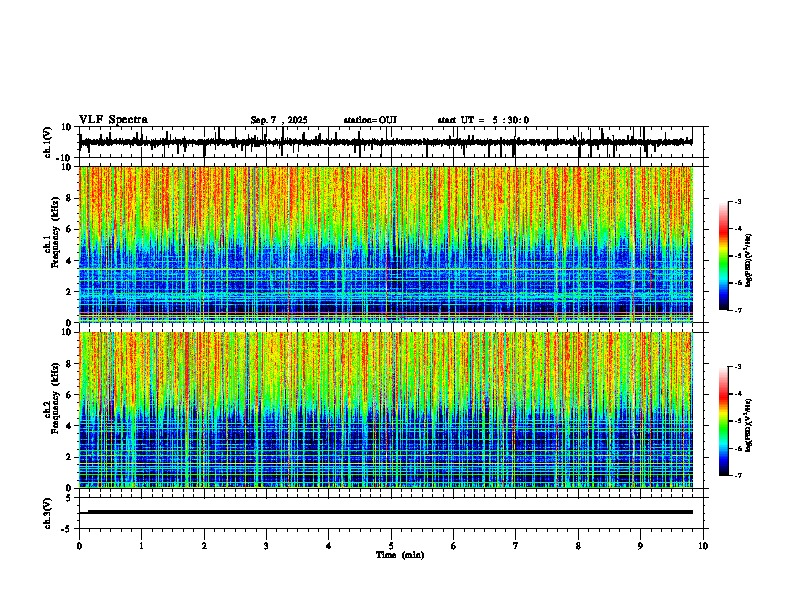Click the "ch.1 Frequency (kHz)" axis label
The height and width of the screenshot is (612, 792).
pyautogui.click(x=52, y=232)
